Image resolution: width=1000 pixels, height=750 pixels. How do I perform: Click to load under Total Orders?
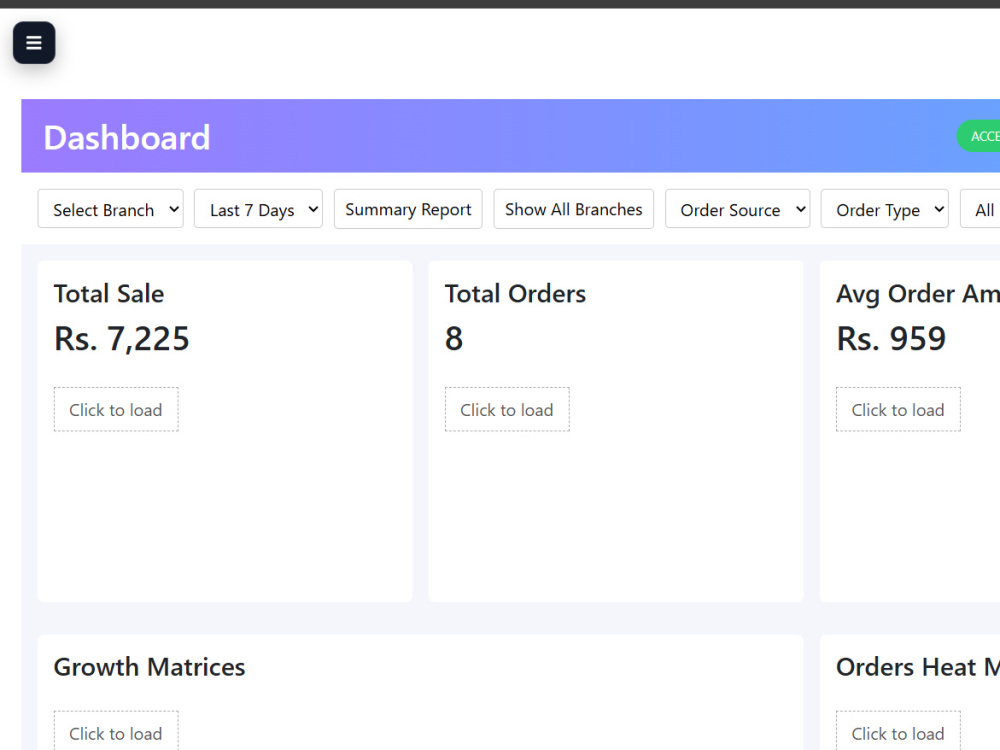(x=507, y=409)
